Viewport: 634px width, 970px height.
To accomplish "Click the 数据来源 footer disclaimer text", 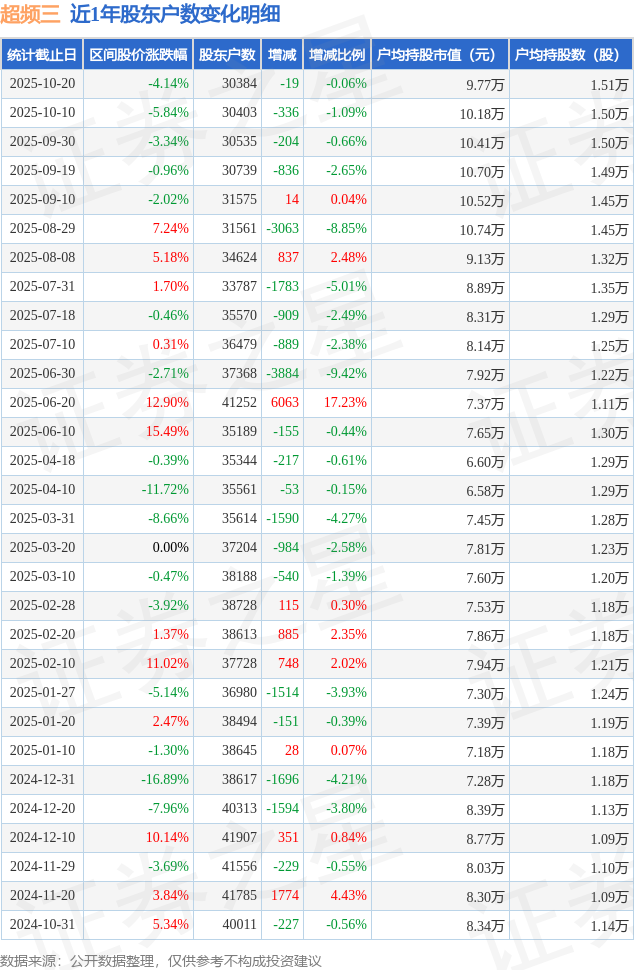I will pyautogui.click(x=162, y=961).
